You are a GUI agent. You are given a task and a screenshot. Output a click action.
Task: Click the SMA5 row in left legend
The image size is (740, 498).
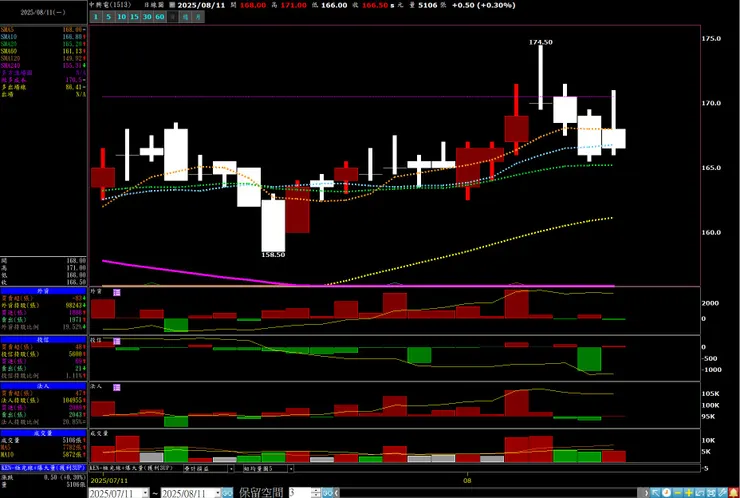tap(43, 29)
